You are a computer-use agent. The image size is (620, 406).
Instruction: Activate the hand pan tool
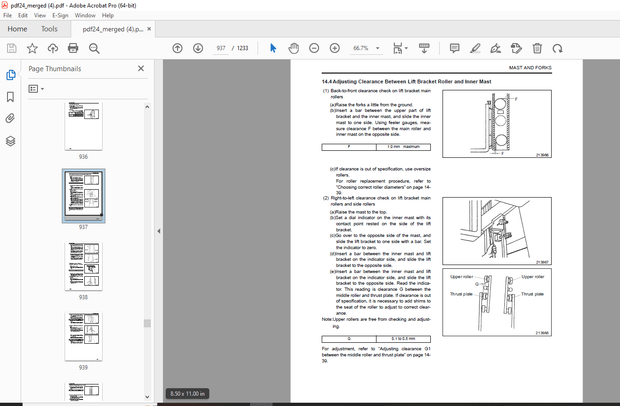point(293,48)
